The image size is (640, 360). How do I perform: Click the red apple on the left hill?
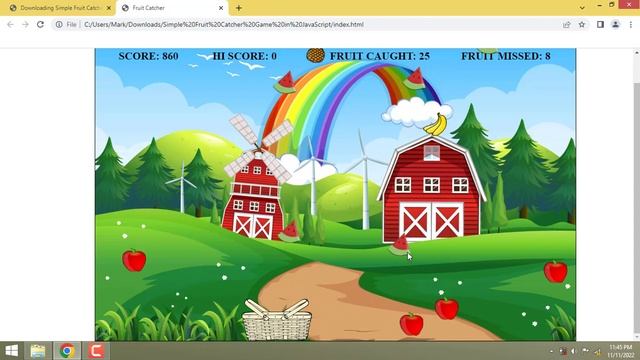[134, 260]
